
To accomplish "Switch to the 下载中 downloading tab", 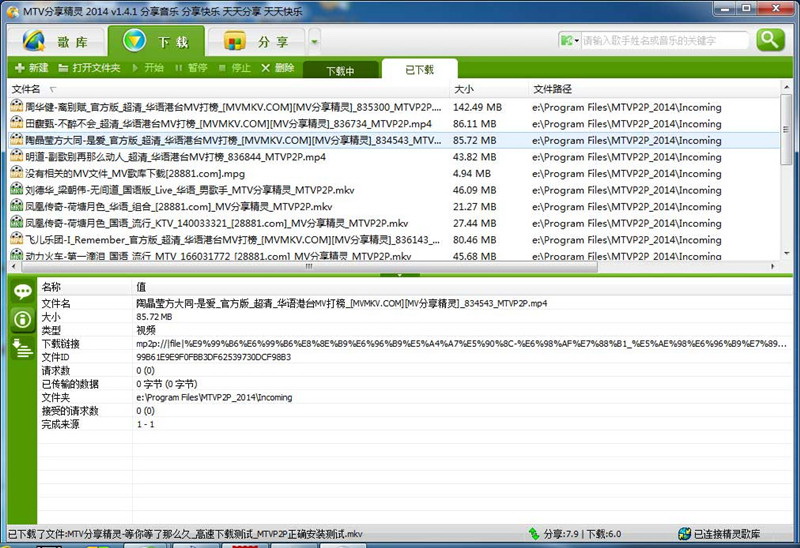I will 340,71.
